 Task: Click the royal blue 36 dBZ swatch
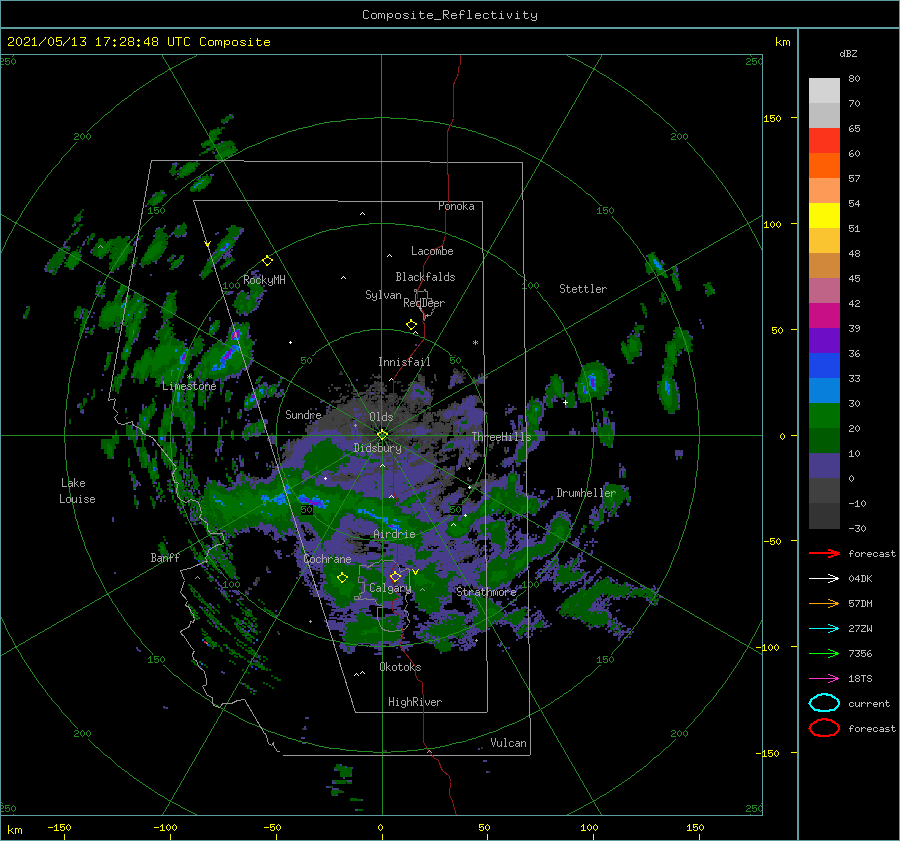point(824,366)
